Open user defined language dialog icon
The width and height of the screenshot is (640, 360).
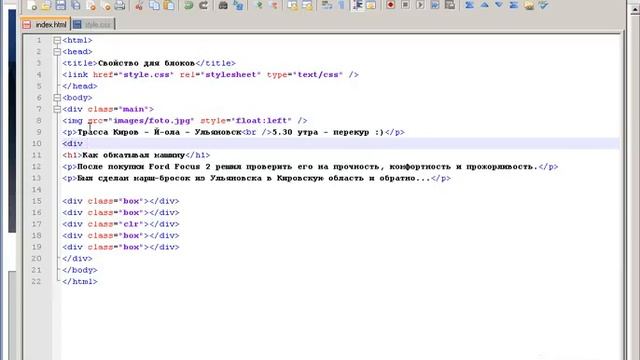[x=371, y=5]
